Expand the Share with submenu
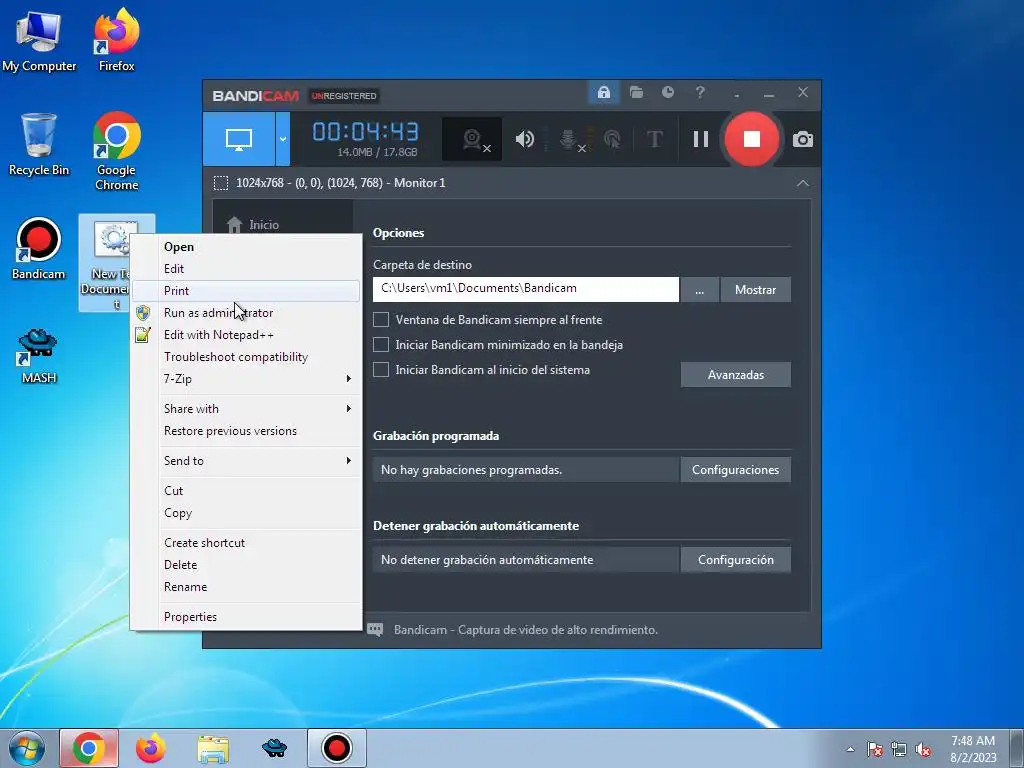The width and height of the screenshot is (1024, 768). point(246,409)
